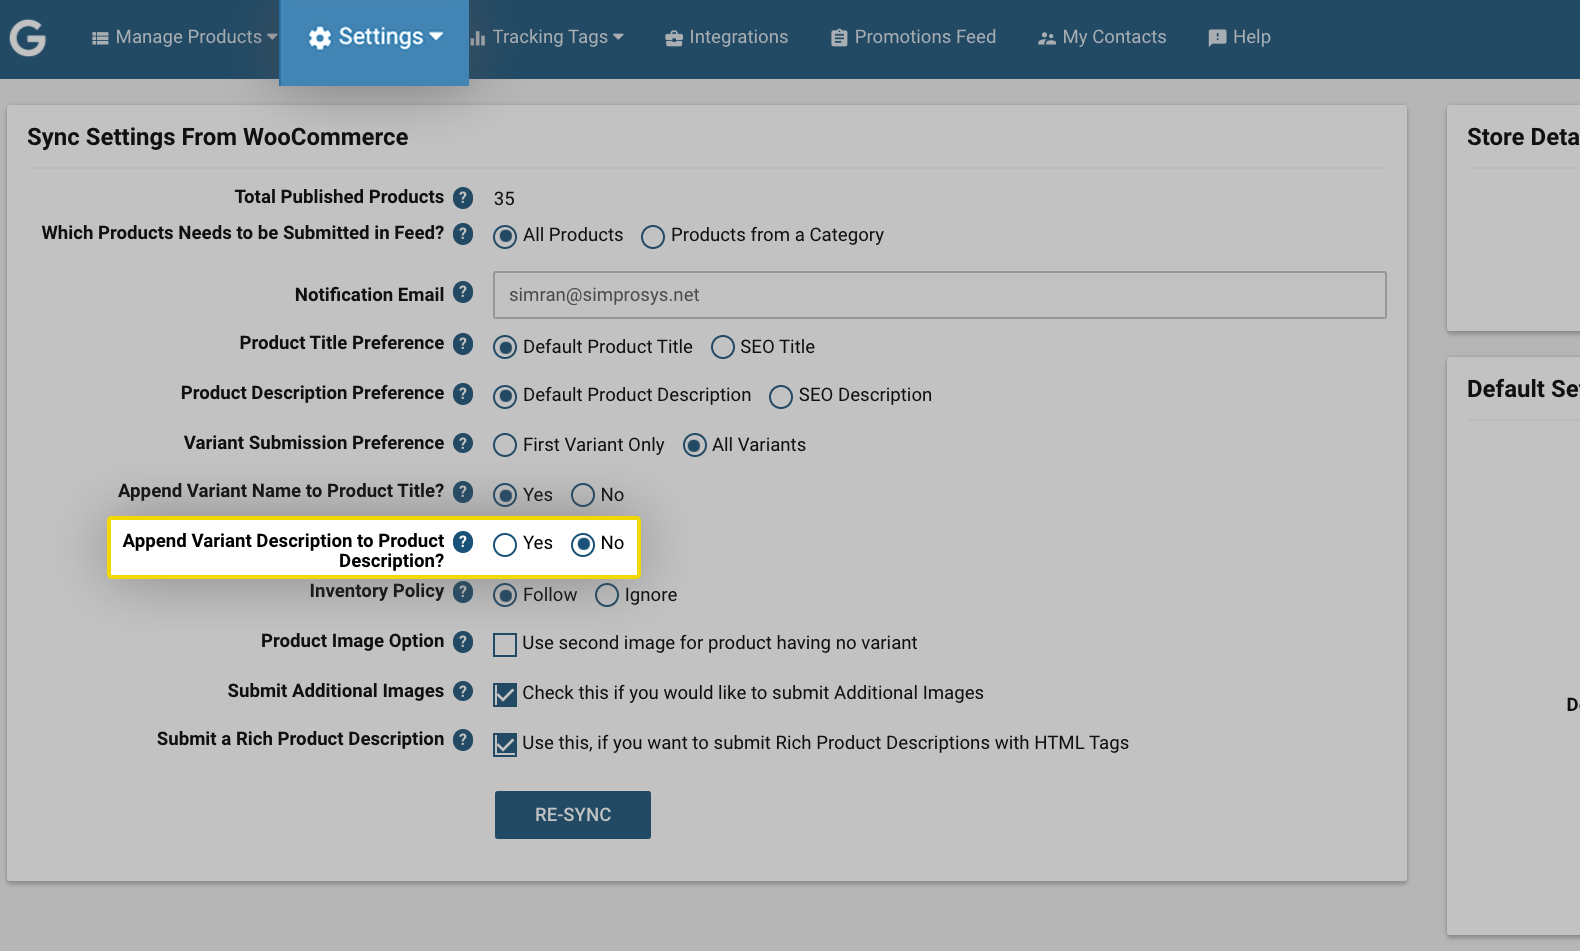Choose Default Product Title radio
The width and height of the screenshot is (1580, 951).
click(x=505, y=347)
